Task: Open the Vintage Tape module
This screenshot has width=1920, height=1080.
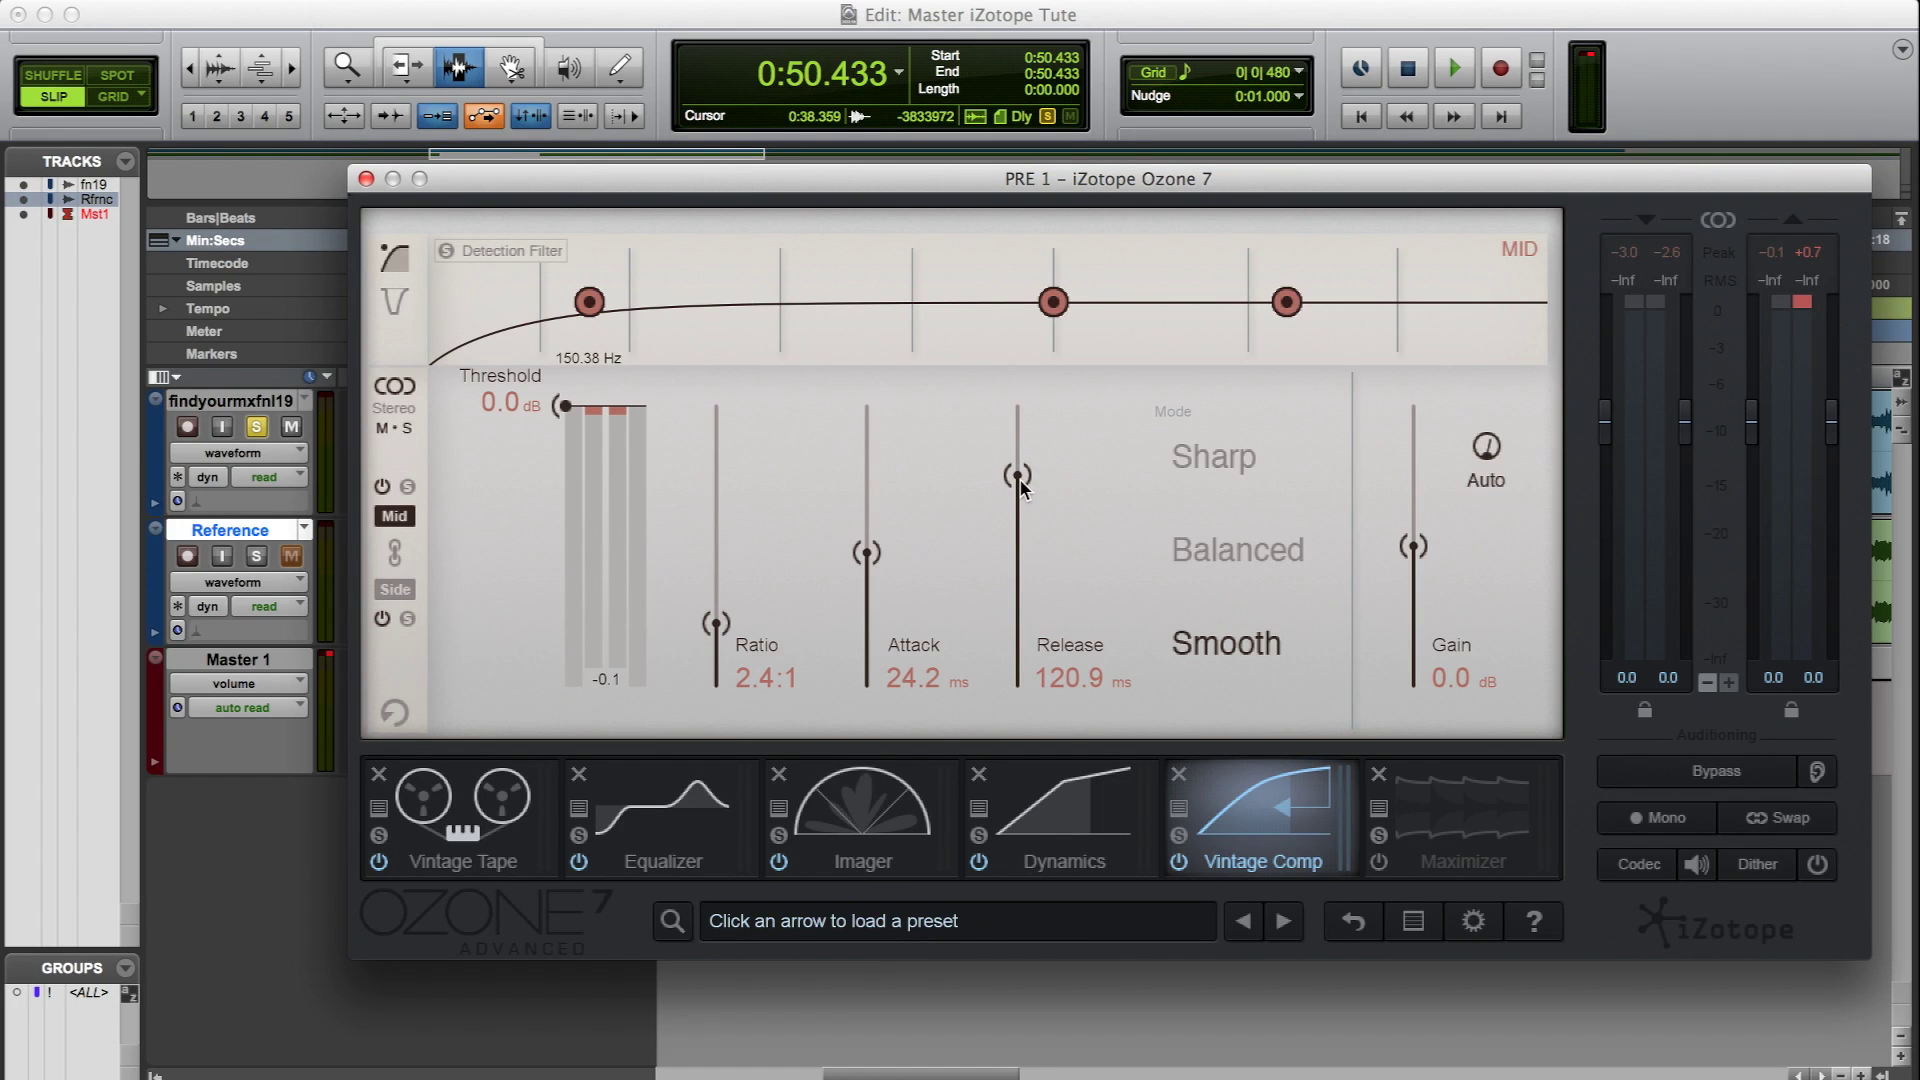Action: click(462, 818)
